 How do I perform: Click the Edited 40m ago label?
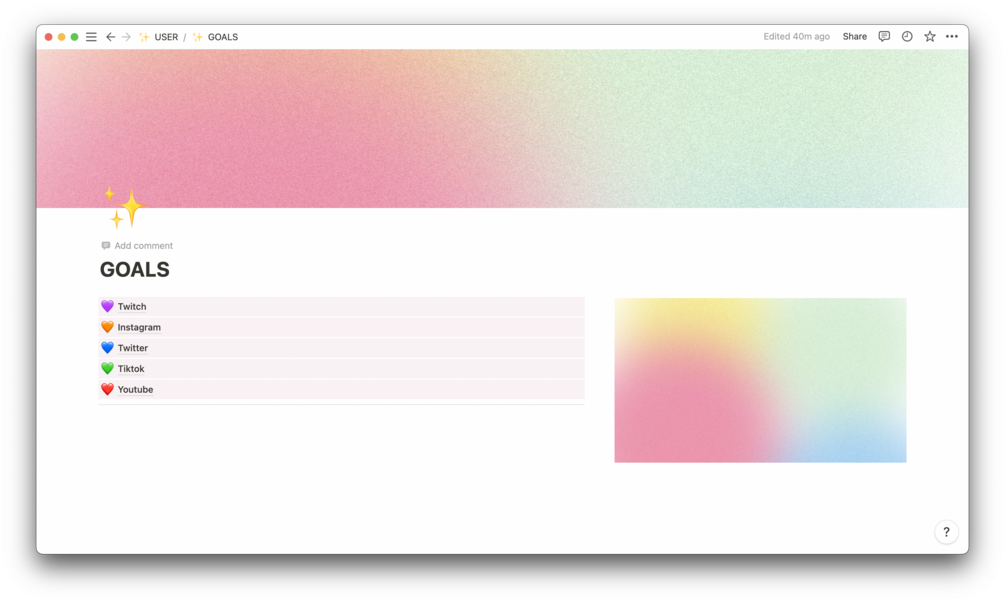pos(796,37)
